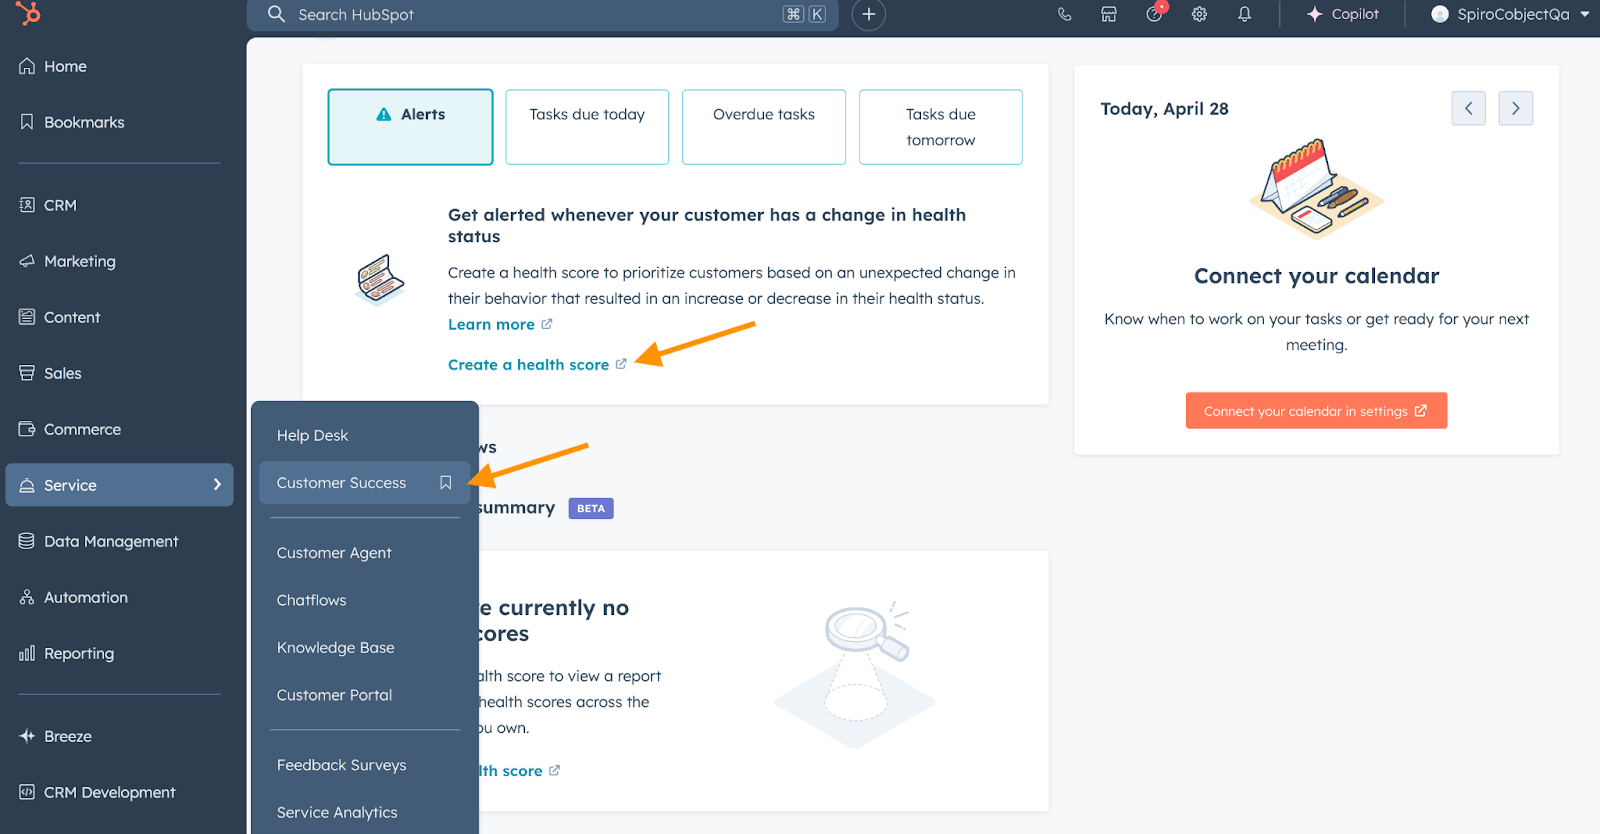Open Chatflows from Service menu
1600x834 pixels.
click(311, 600)
